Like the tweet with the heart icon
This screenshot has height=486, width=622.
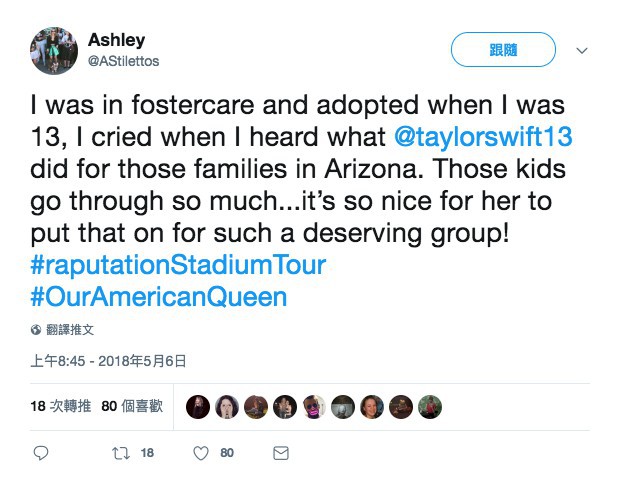(x=201, y=453)
